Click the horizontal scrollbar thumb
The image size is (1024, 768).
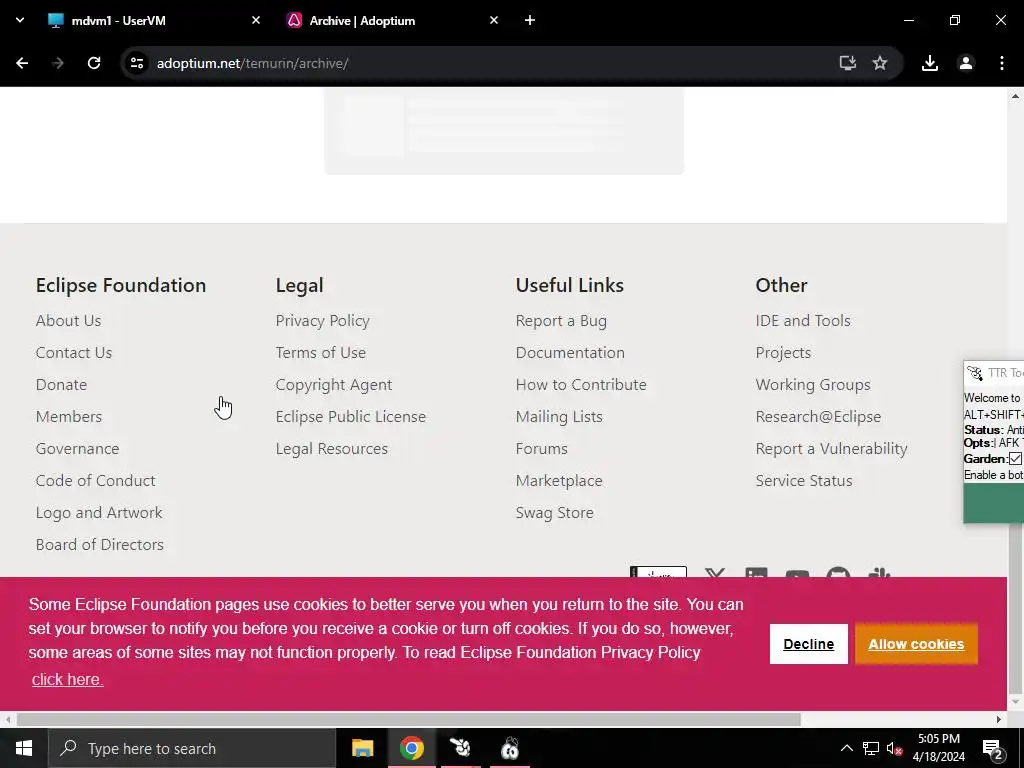point(409,719)
